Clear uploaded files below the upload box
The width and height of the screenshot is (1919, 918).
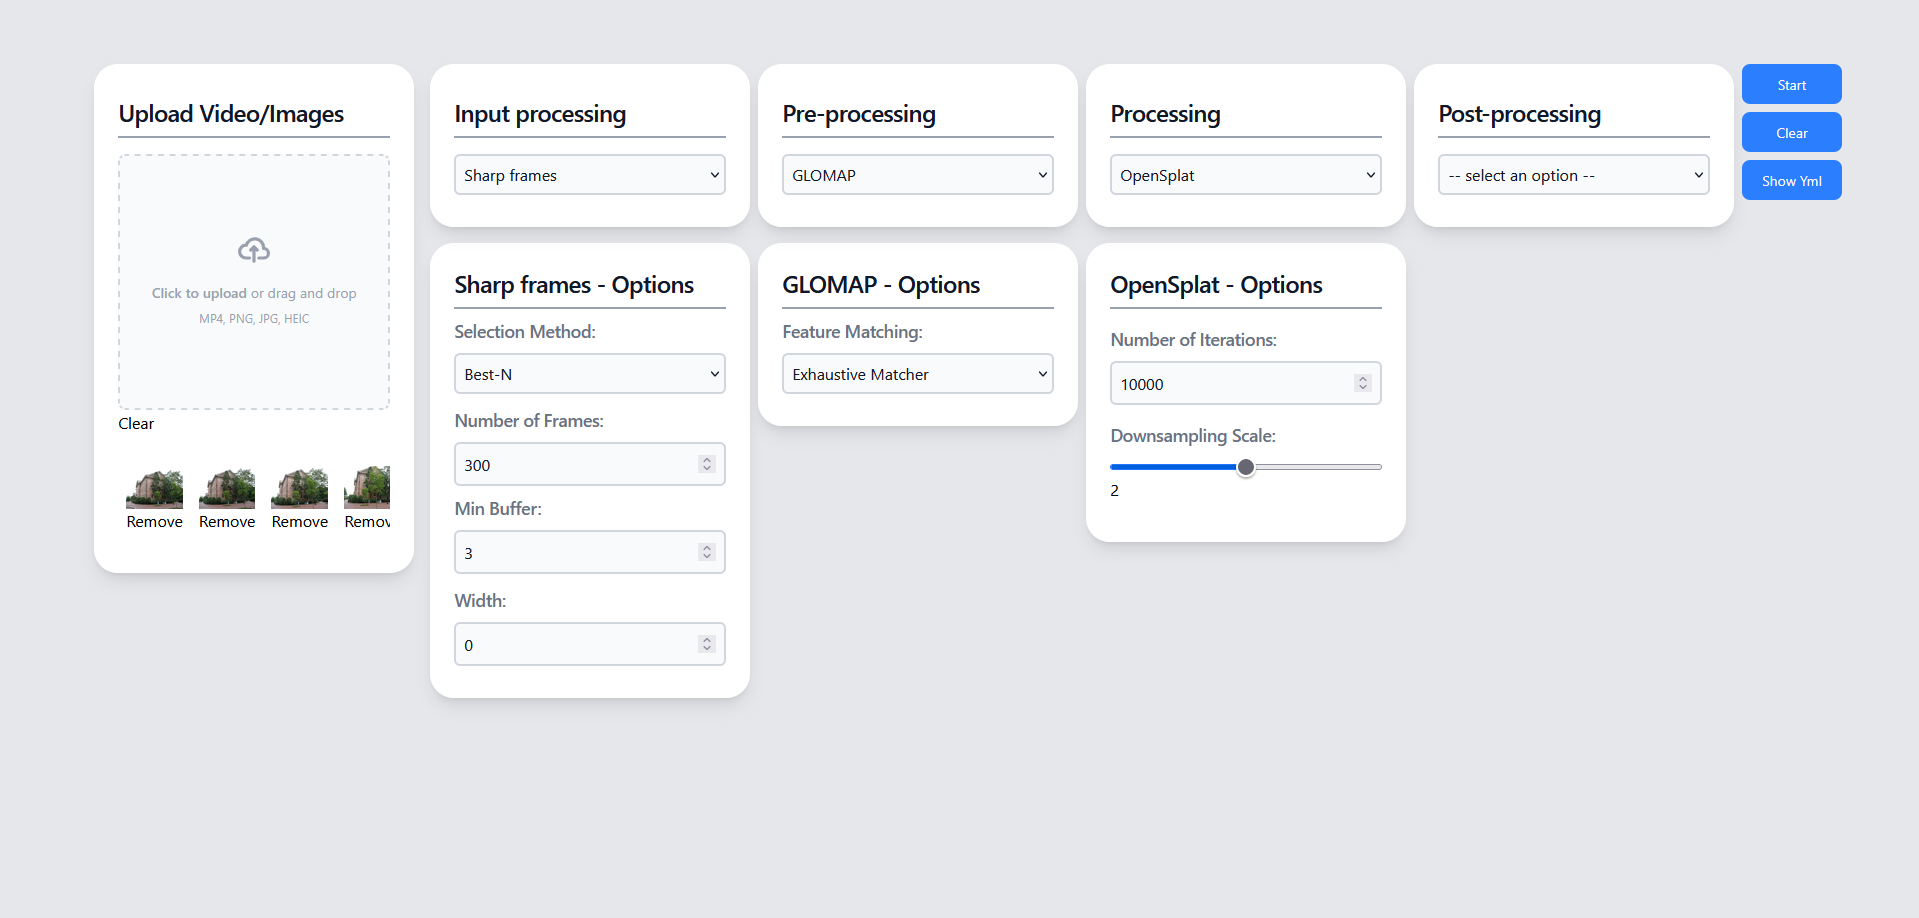coord(136,424)
